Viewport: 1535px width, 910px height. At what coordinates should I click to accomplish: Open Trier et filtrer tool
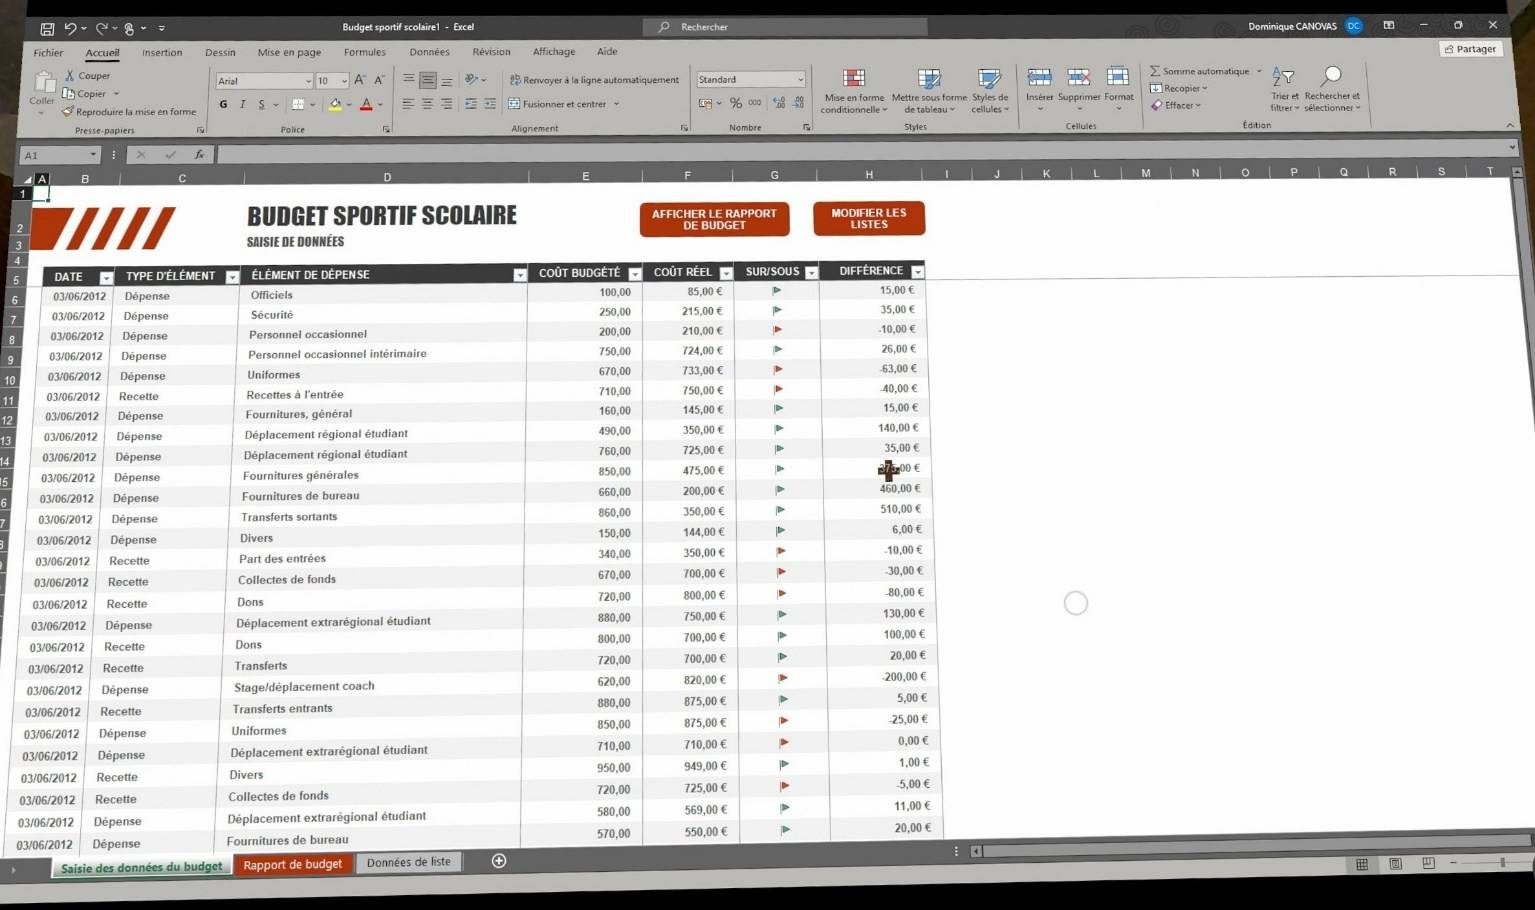(x=1283, y=78)
